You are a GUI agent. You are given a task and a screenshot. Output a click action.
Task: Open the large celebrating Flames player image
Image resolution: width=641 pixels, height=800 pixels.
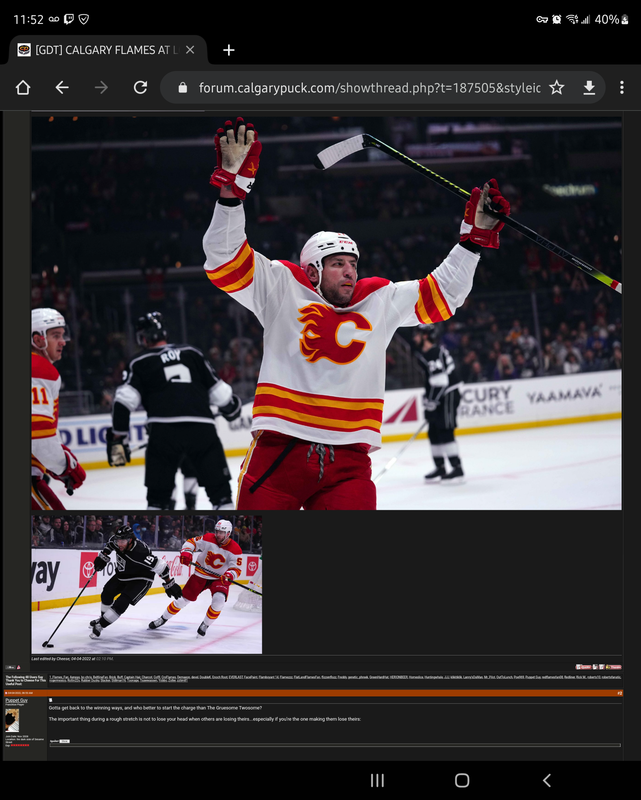click(327, 313)
